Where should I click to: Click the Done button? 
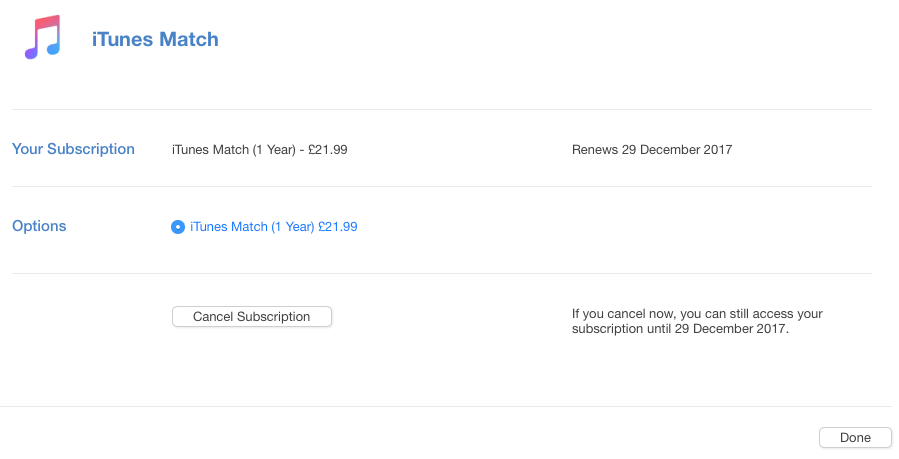coord(855,437)
